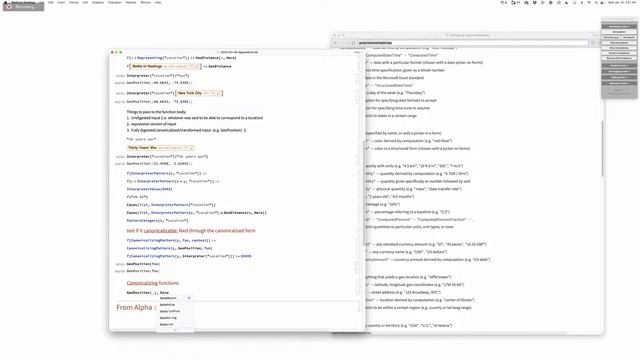Confirm the New York City entity checkmark
Viewport: 640px width, 360px height.
point(219,93)
